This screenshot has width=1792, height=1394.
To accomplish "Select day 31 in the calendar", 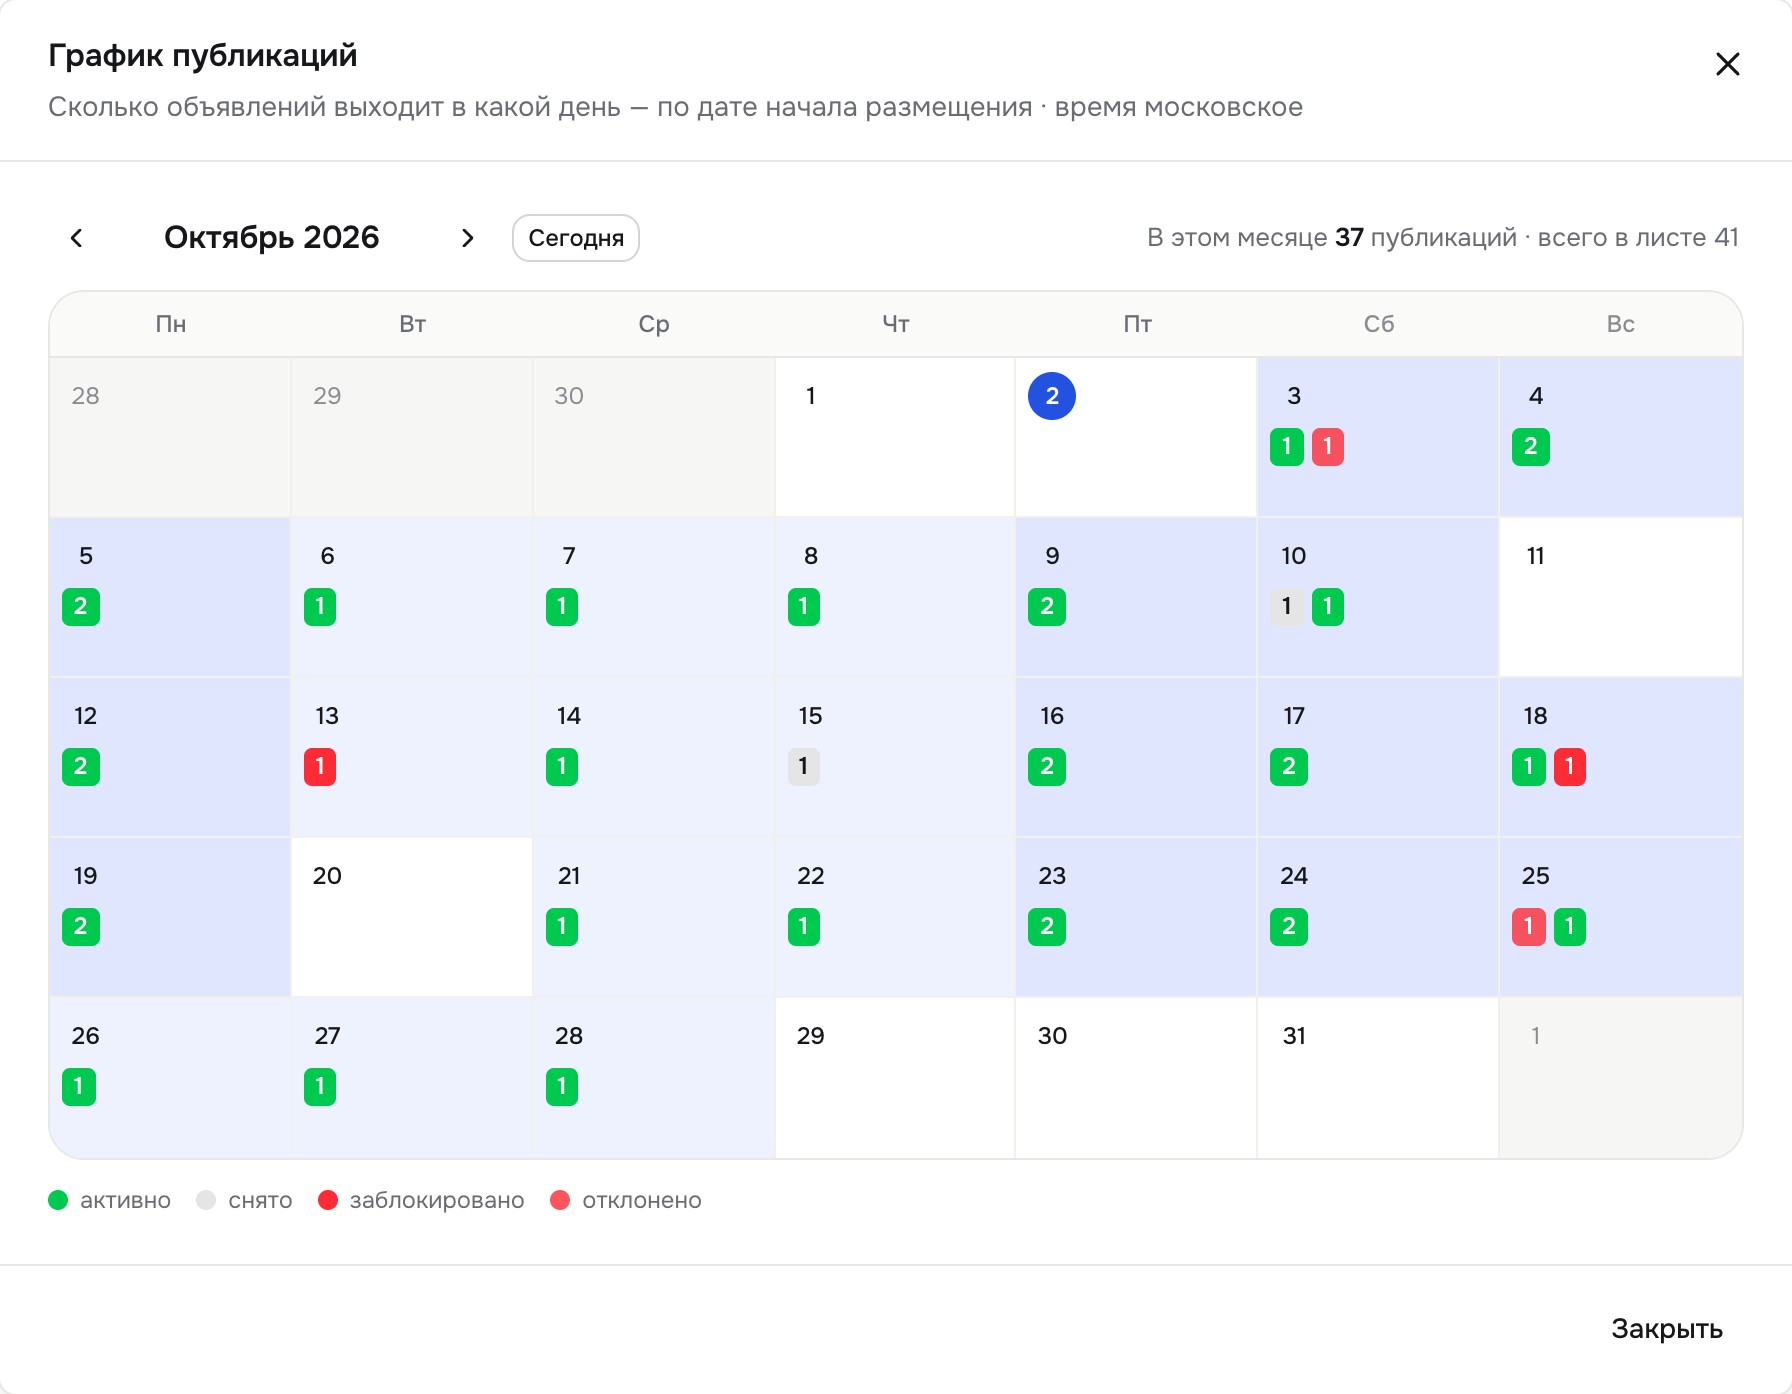I will pyautogui.click(x=1378, y=1078).
